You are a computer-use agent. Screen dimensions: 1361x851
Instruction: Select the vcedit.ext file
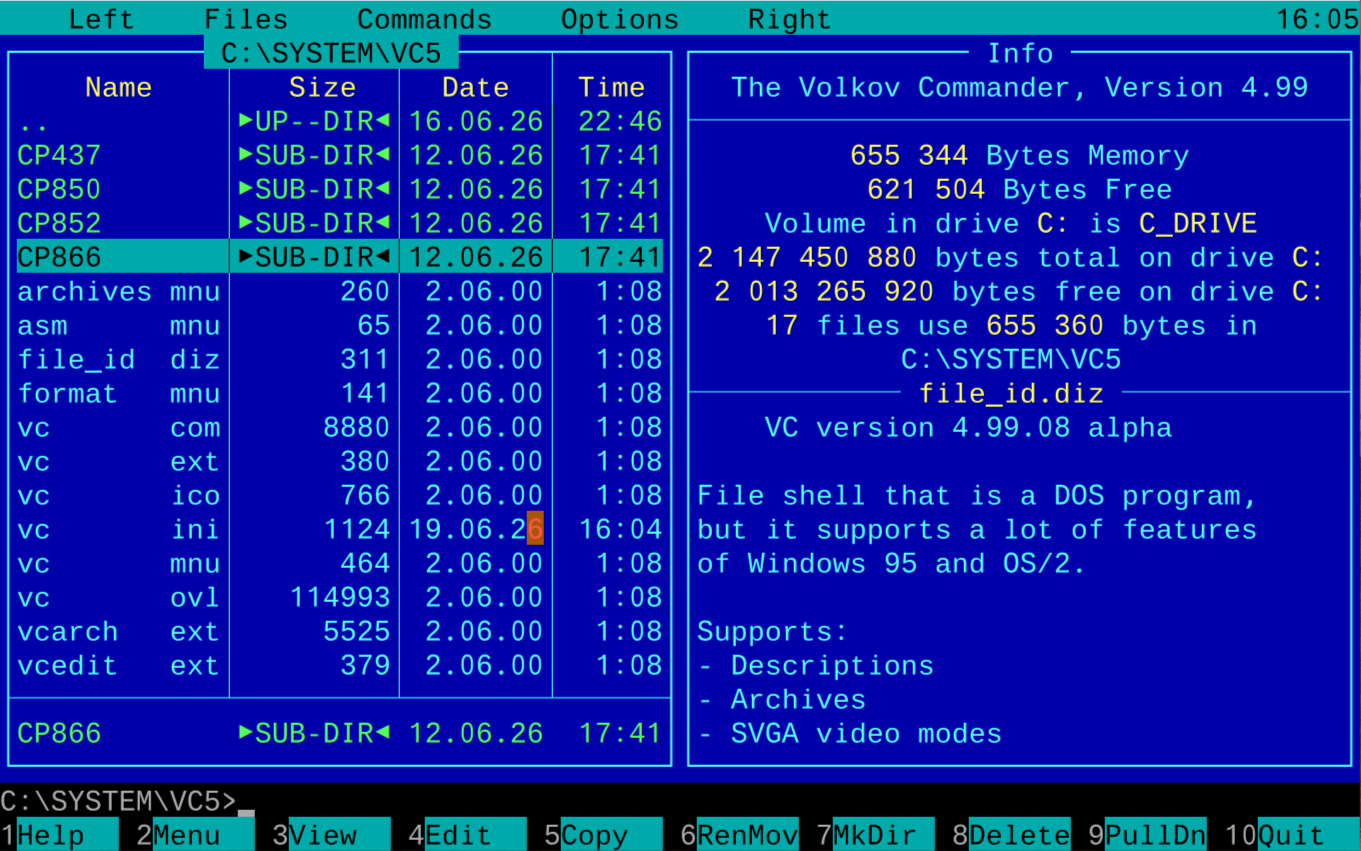[x=340, y=666]
